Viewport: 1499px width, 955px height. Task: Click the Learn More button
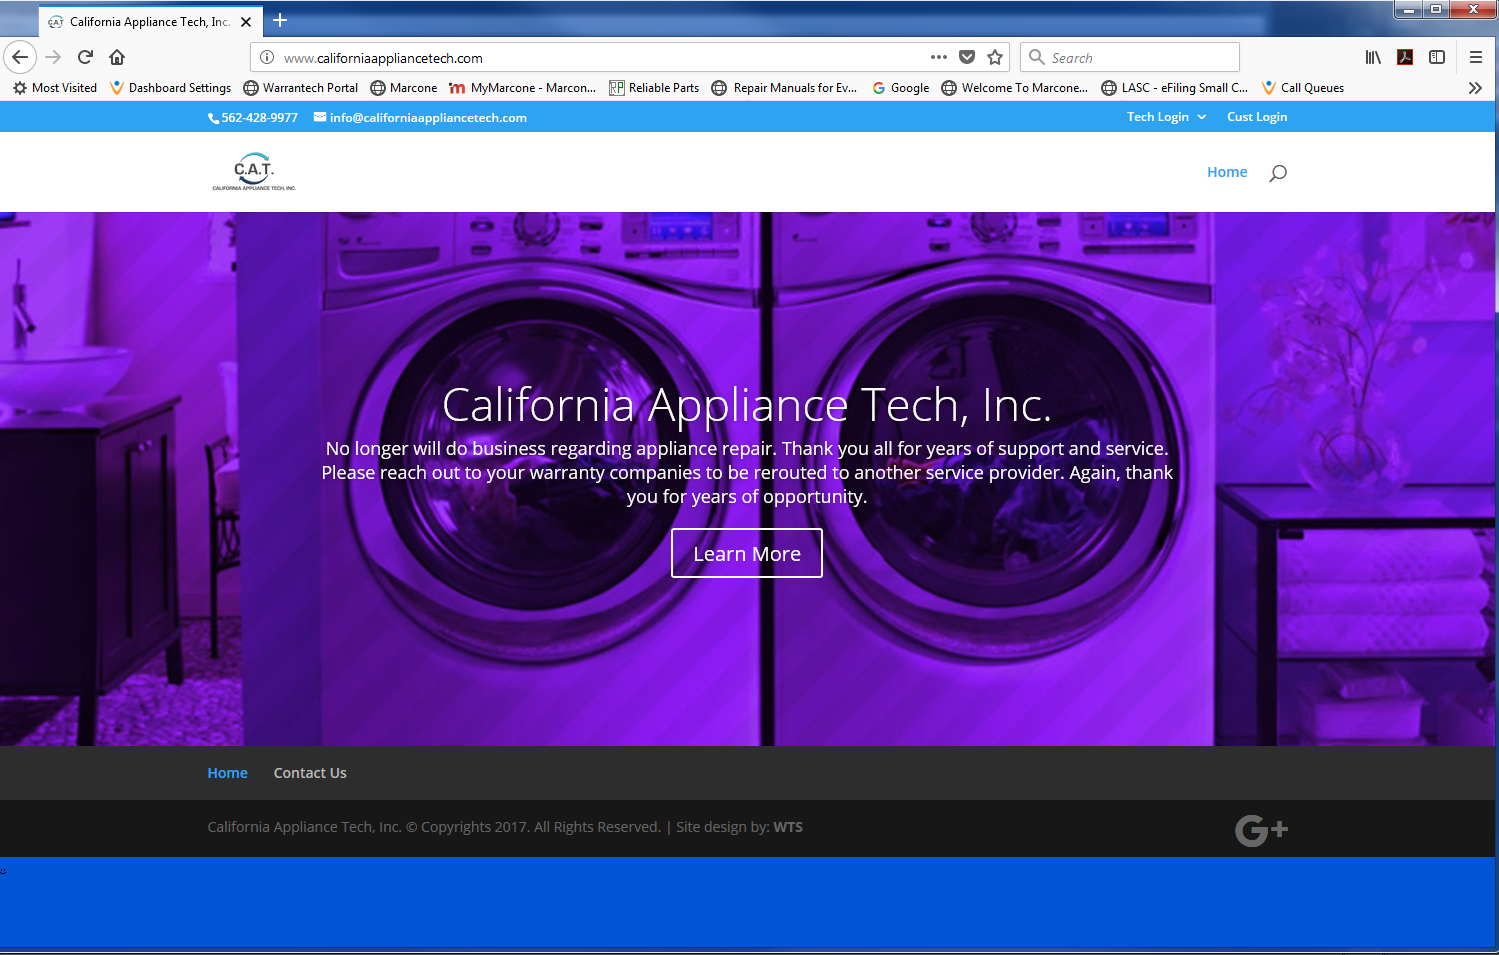(746, 553)
